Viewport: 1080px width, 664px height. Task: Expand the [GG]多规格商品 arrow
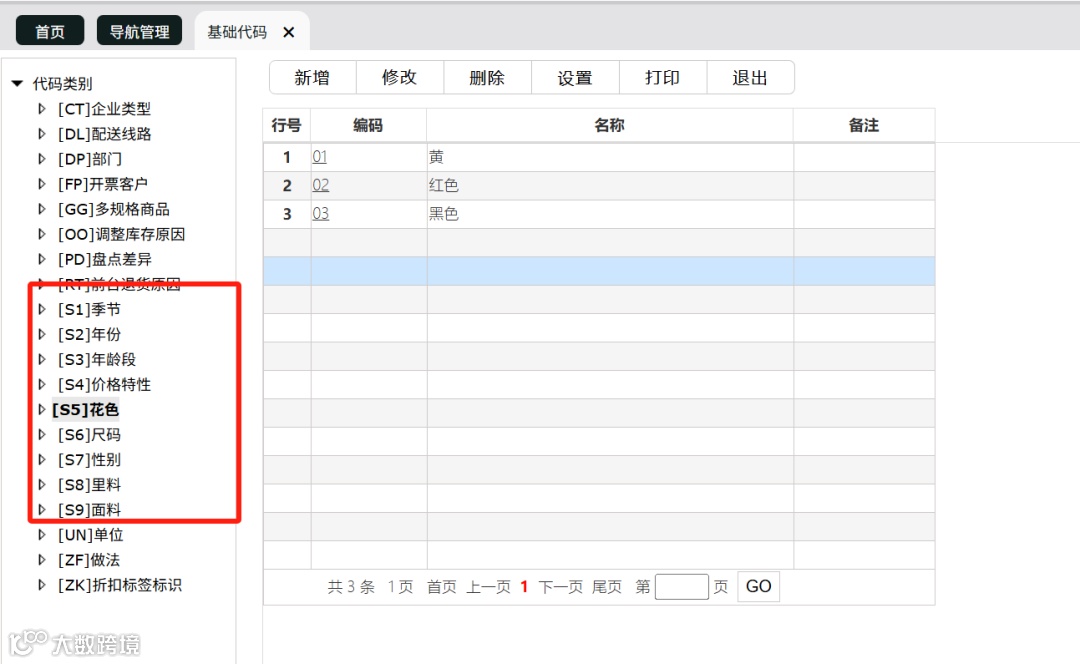point(41,209)
